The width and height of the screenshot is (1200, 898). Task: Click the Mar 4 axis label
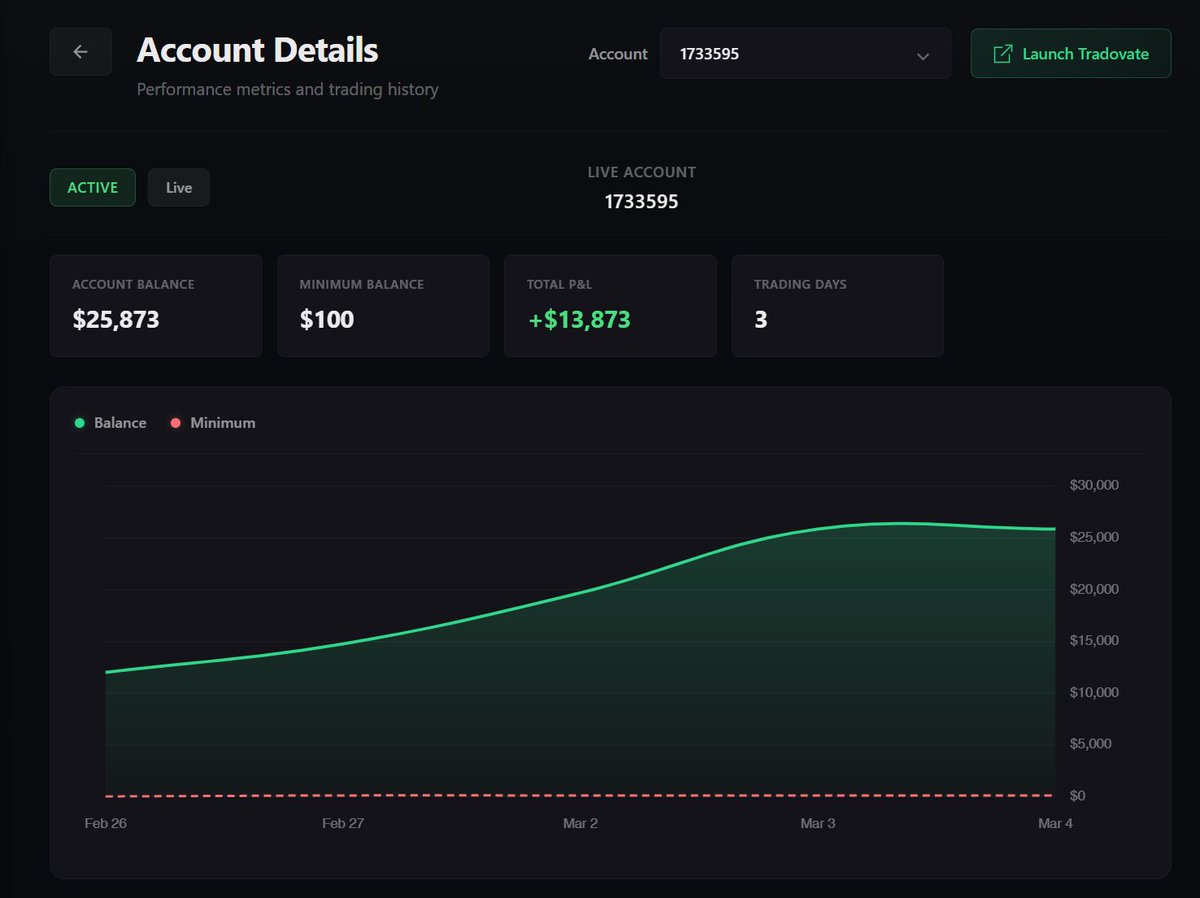coord(1055,823)
